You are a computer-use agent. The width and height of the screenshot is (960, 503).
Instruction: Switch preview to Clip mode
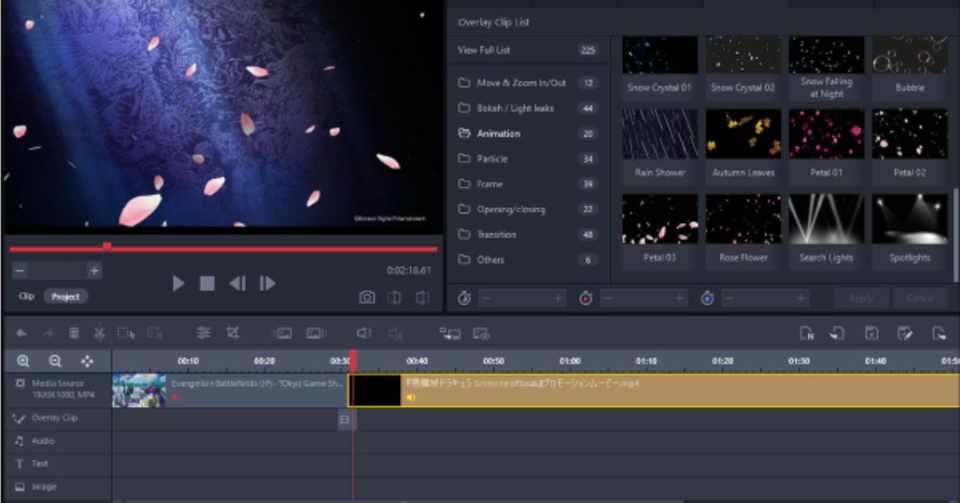tap(26, 296)
